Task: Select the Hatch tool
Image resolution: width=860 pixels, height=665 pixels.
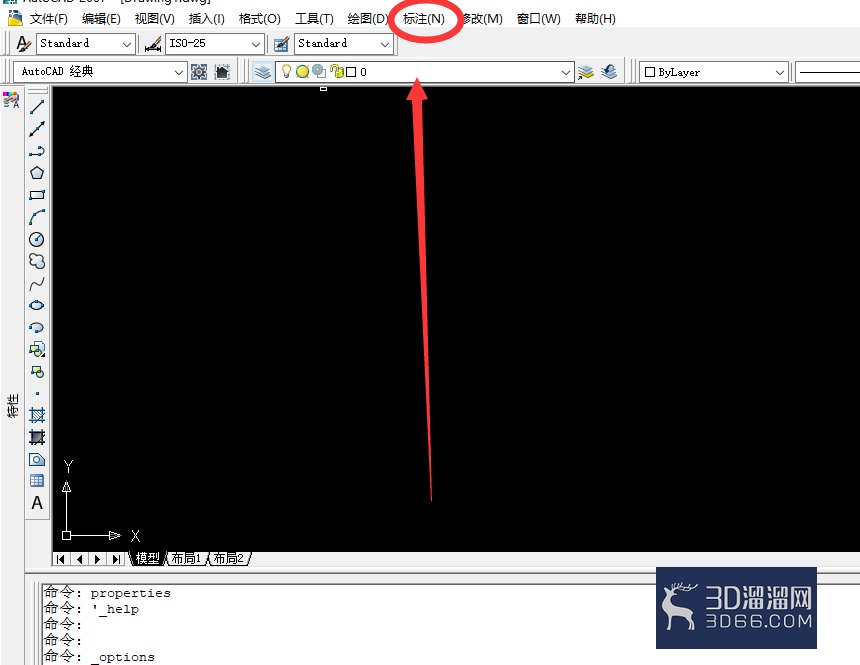Action: click(x=37, y=415)
